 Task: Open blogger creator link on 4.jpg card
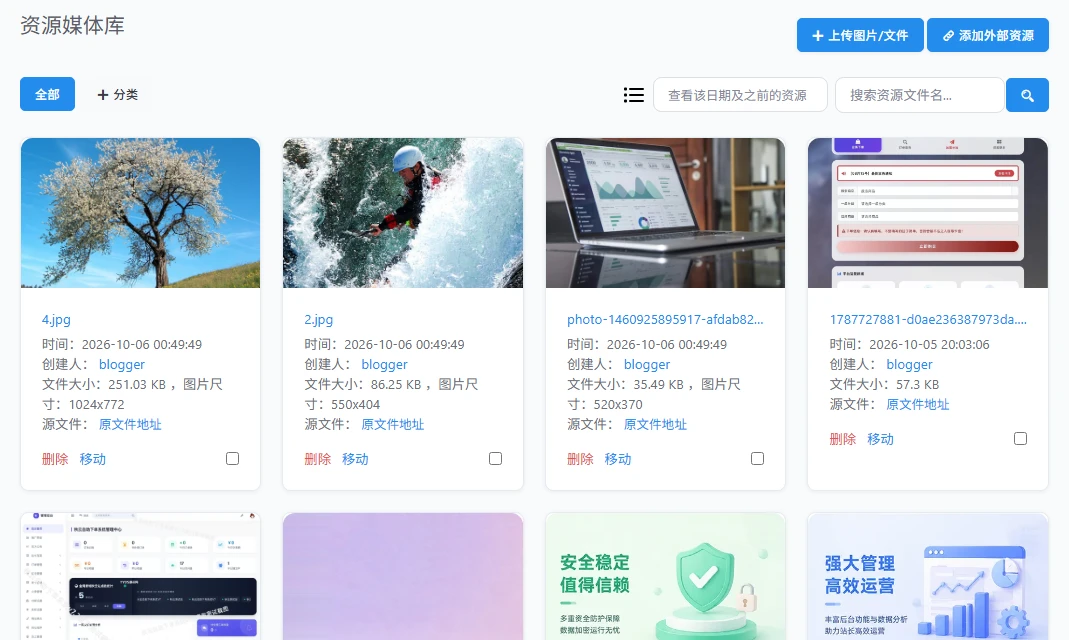coord(122,365)
